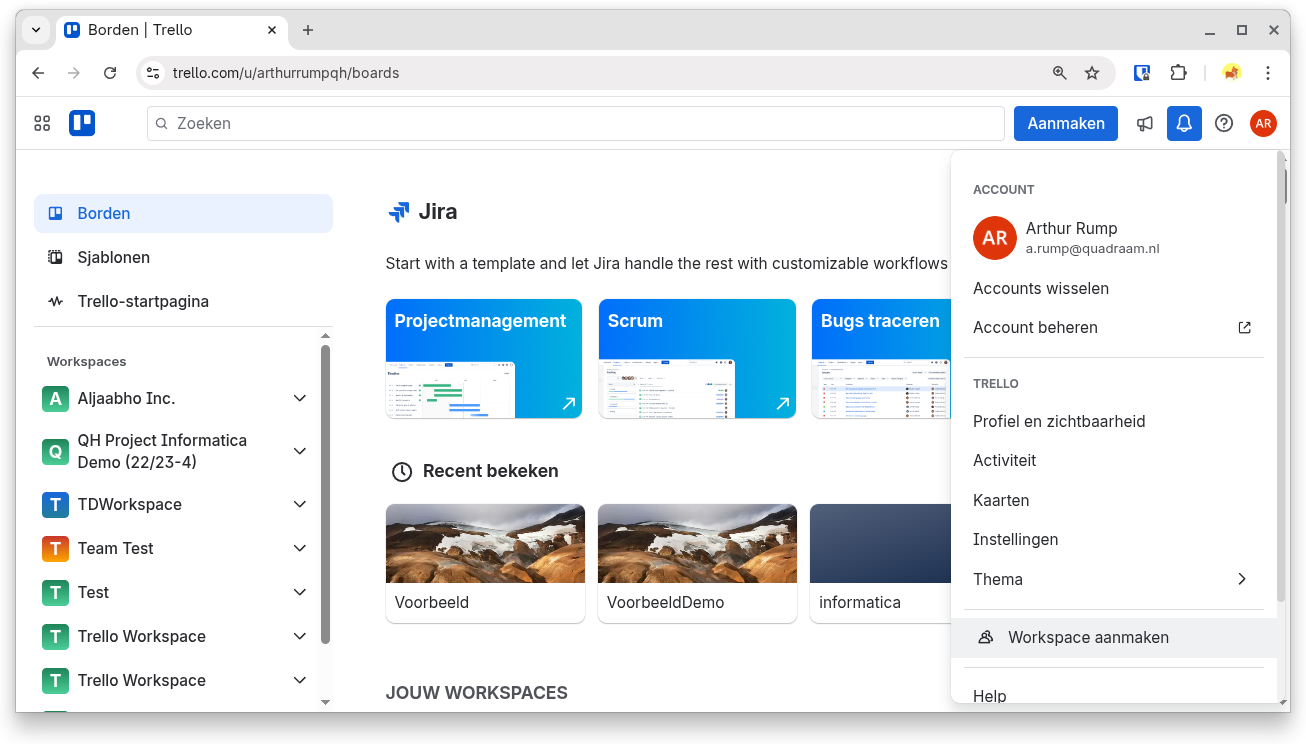This screenshot has width=1306, height=744.
Task: Click the Trello logo in the header
Action: tap(81, 122)
